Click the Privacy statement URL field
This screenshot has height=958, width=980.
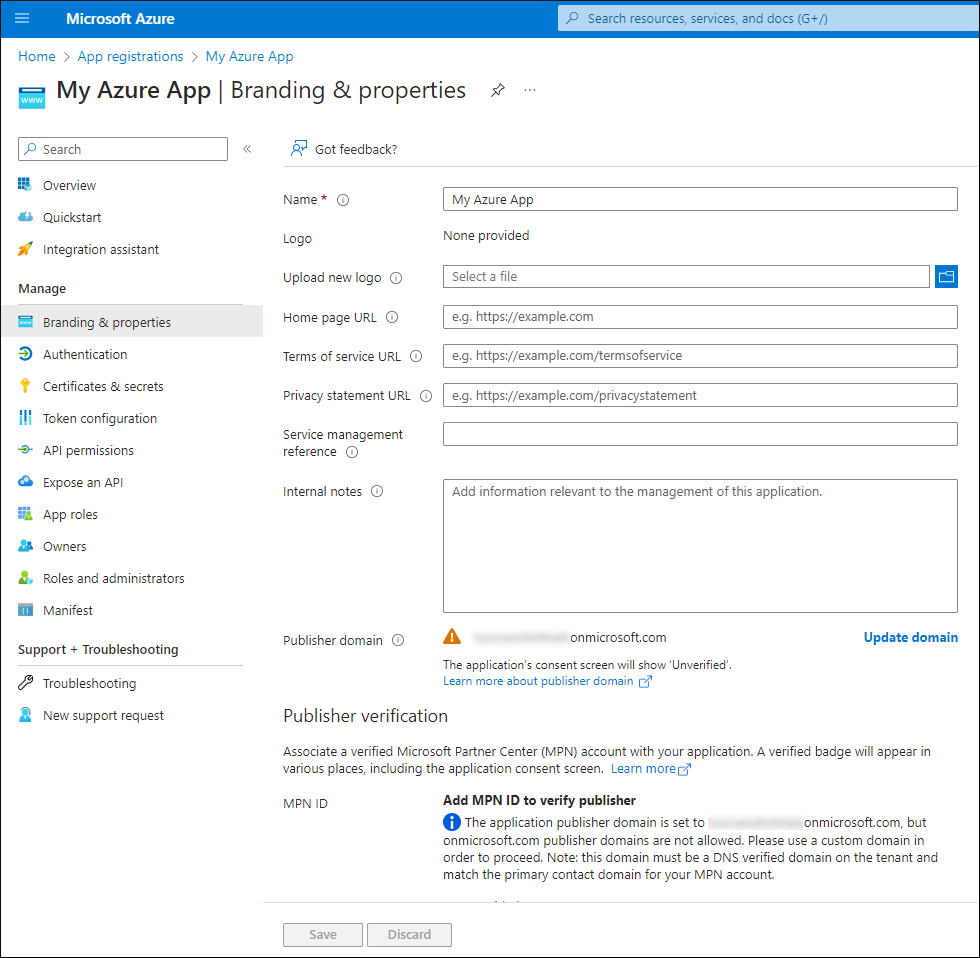coord(700,395)
